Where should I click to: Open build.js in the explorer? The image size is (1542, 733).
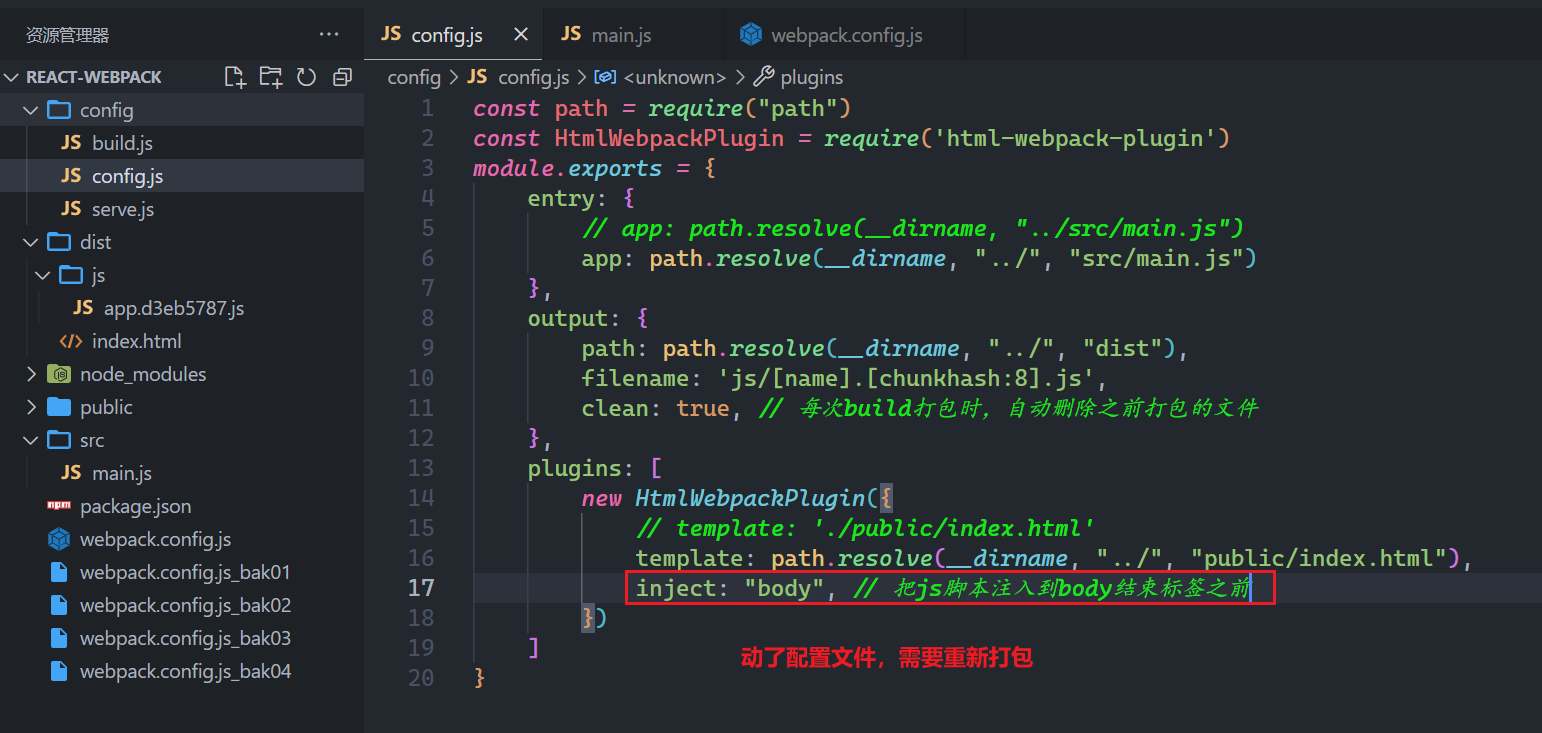coord(182,143)
